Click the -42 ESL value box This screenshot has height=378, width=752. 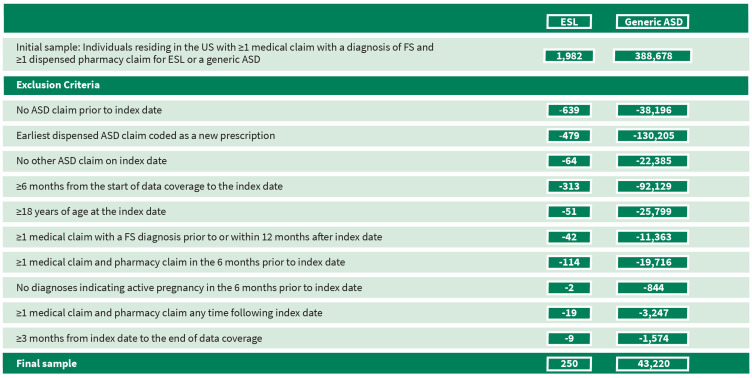pyautogui.click(x=569, y=237)
